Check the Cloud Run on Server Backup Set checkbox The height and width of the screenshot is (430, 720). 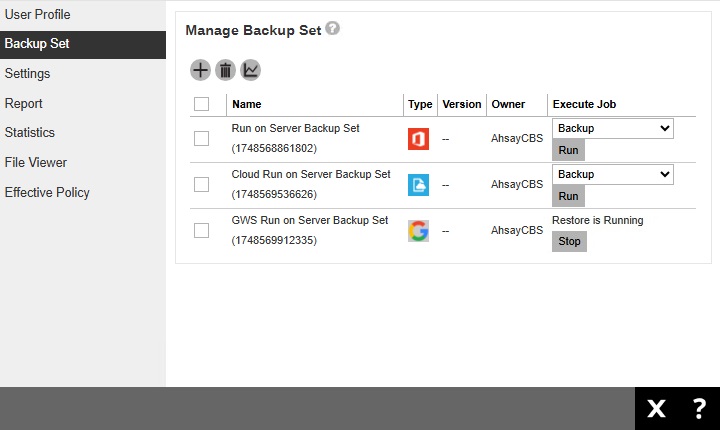click(201, 185)
